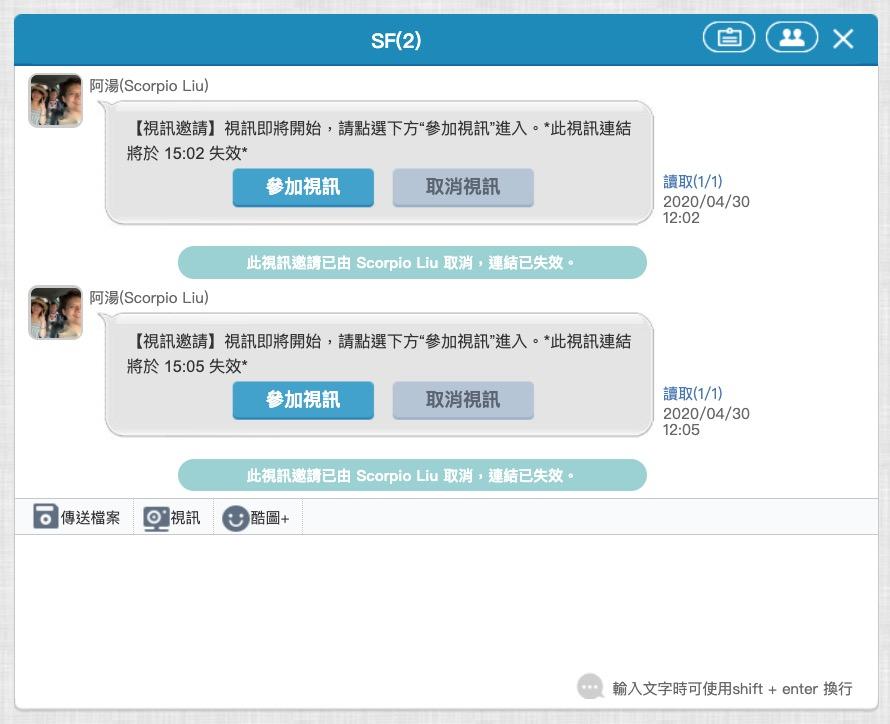Click Scorpio Liu avatar on second message
Screen dimensions: 890x724
(x=56, y=313)
